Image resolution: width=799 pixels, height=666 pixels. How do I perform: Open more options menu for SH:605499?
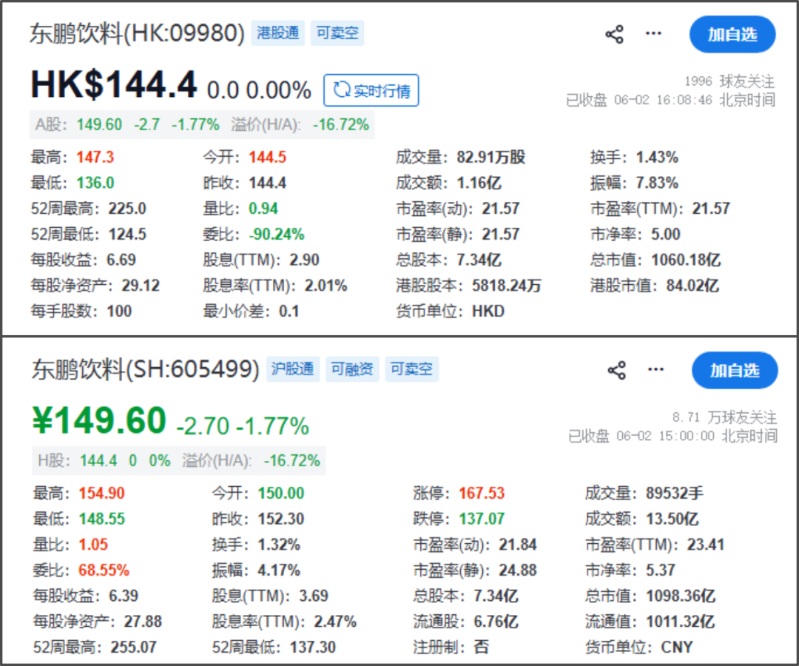point(656,369)
